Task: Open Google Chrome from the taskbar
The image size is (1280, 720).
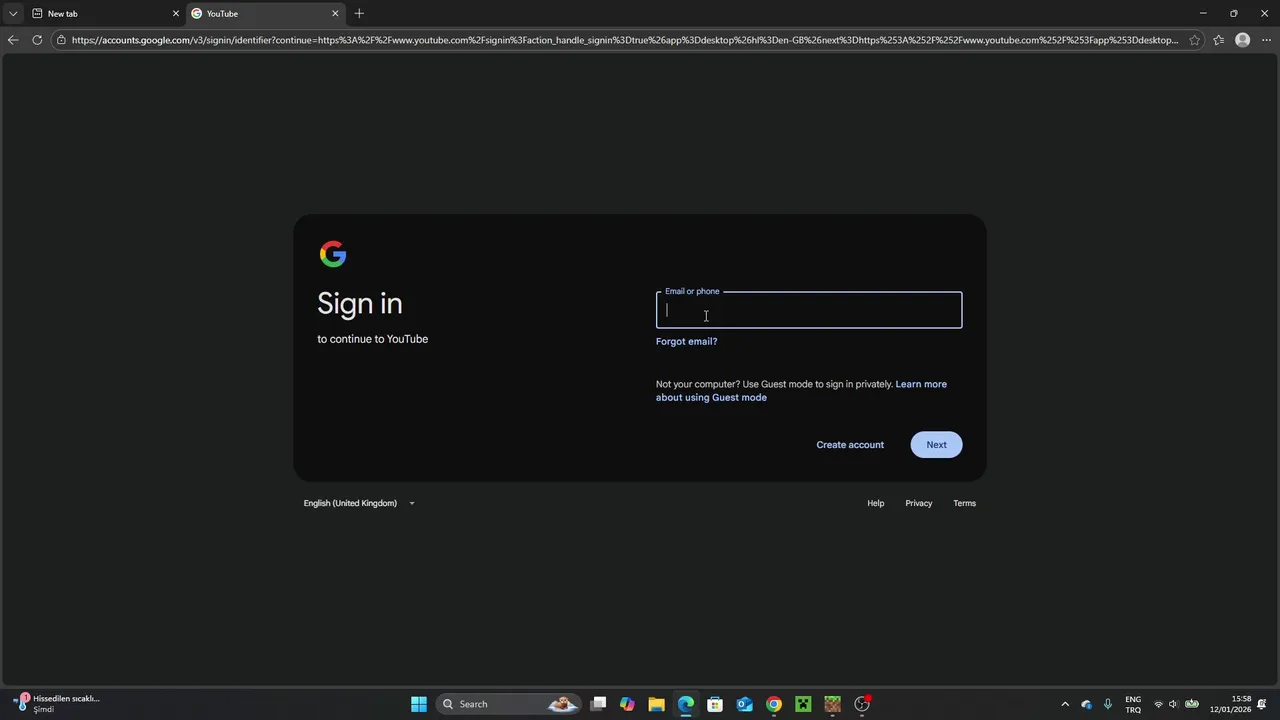Action: pos(774,704)
